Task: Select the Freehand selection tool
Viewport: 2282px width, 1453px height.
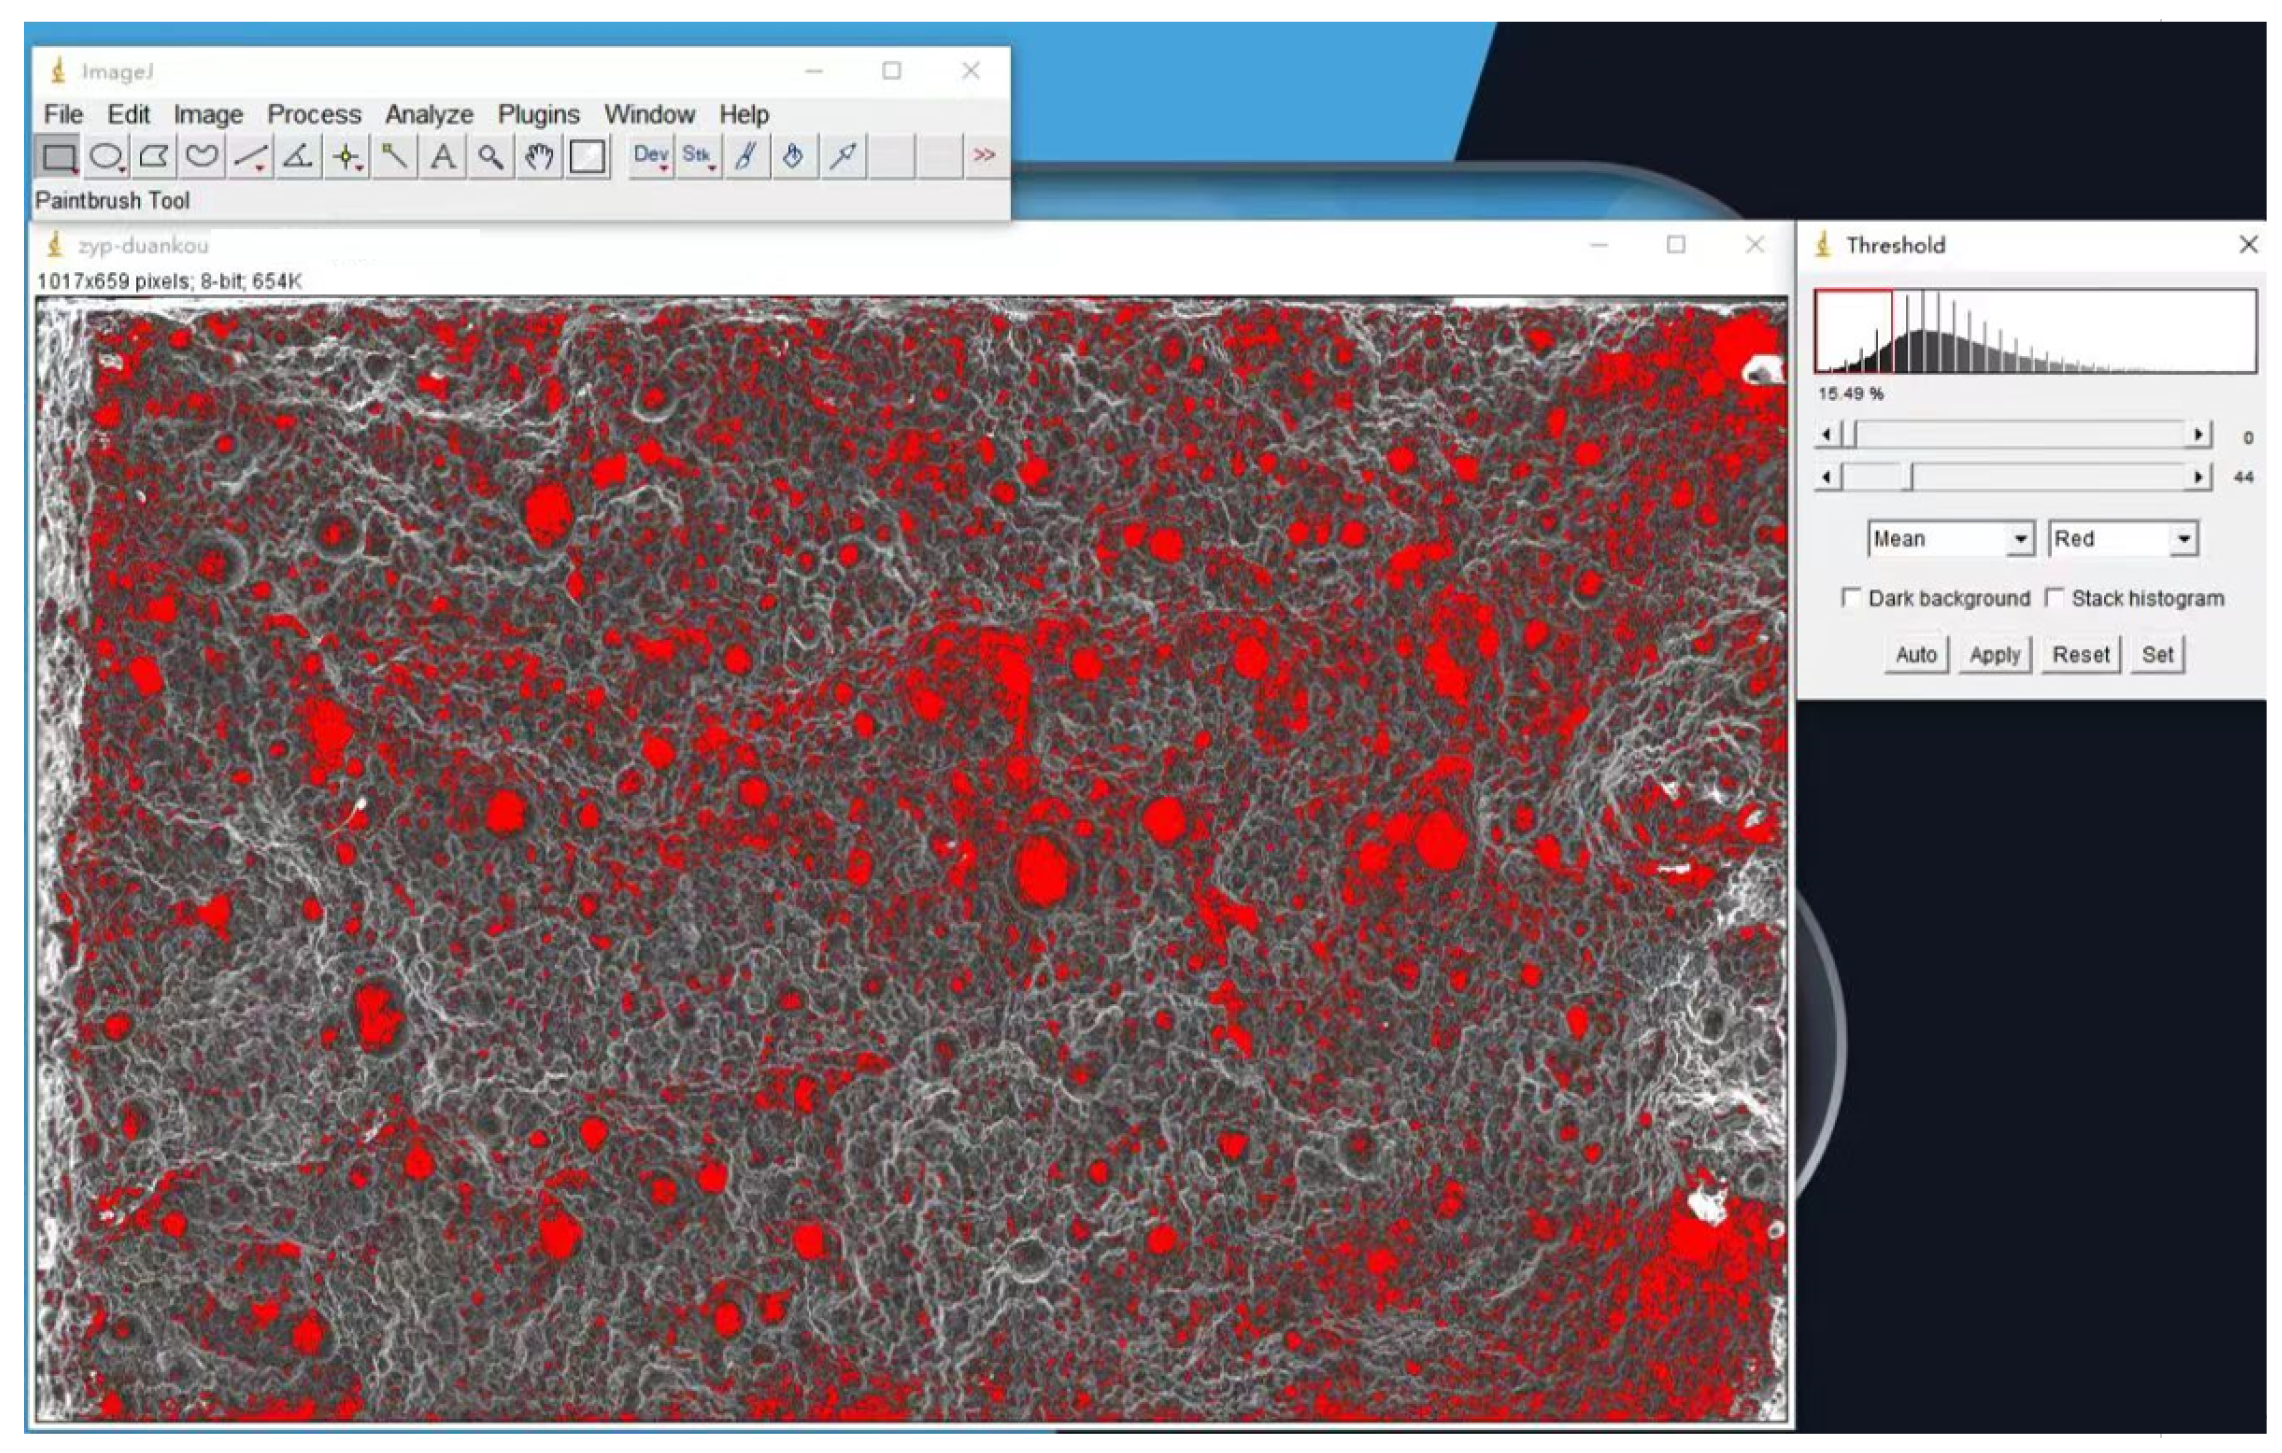Action: pos(201,157)
